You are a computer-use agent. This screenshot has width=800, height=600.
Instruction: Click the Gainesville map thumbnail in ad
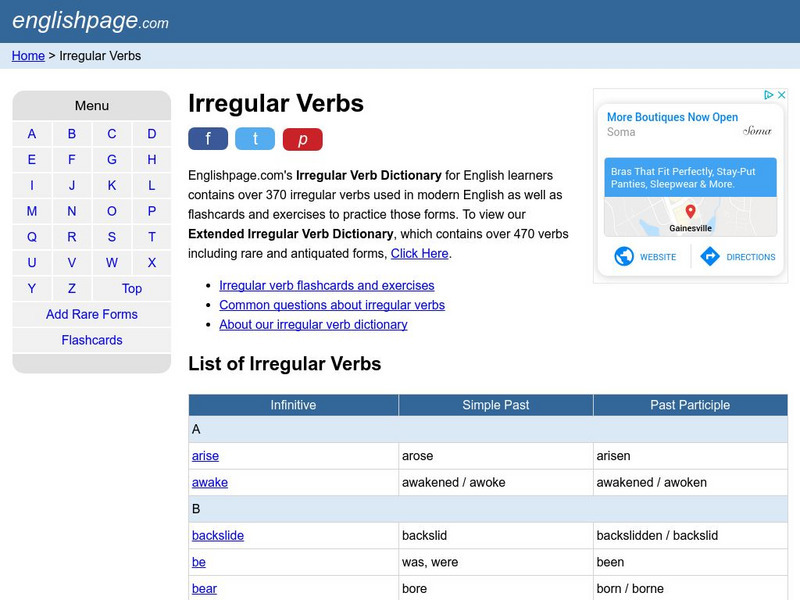[x=690, y=217]
